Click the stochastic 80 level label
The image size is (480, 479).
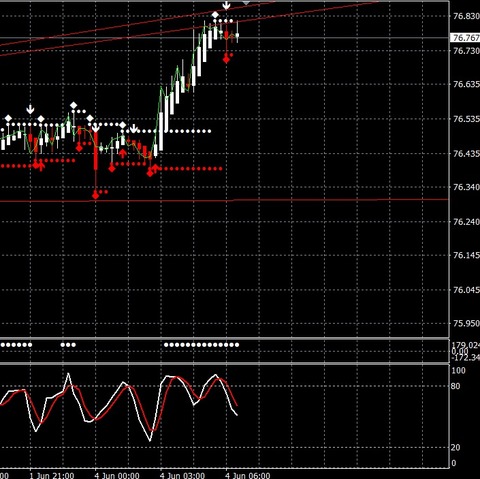click(455, 386)
